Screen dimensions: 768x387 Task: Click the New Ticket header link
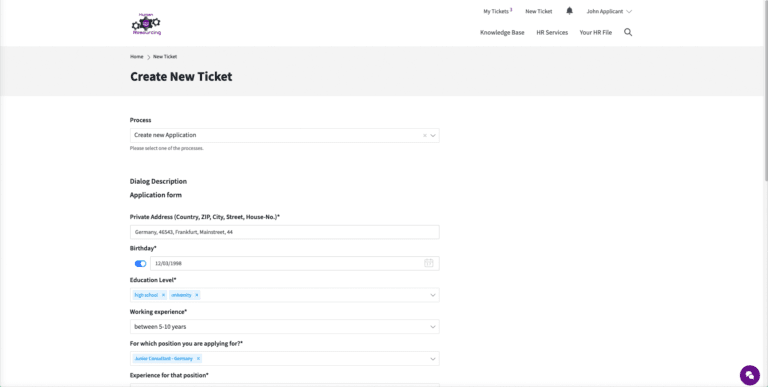pyautogui.click(x=539, y=11)
